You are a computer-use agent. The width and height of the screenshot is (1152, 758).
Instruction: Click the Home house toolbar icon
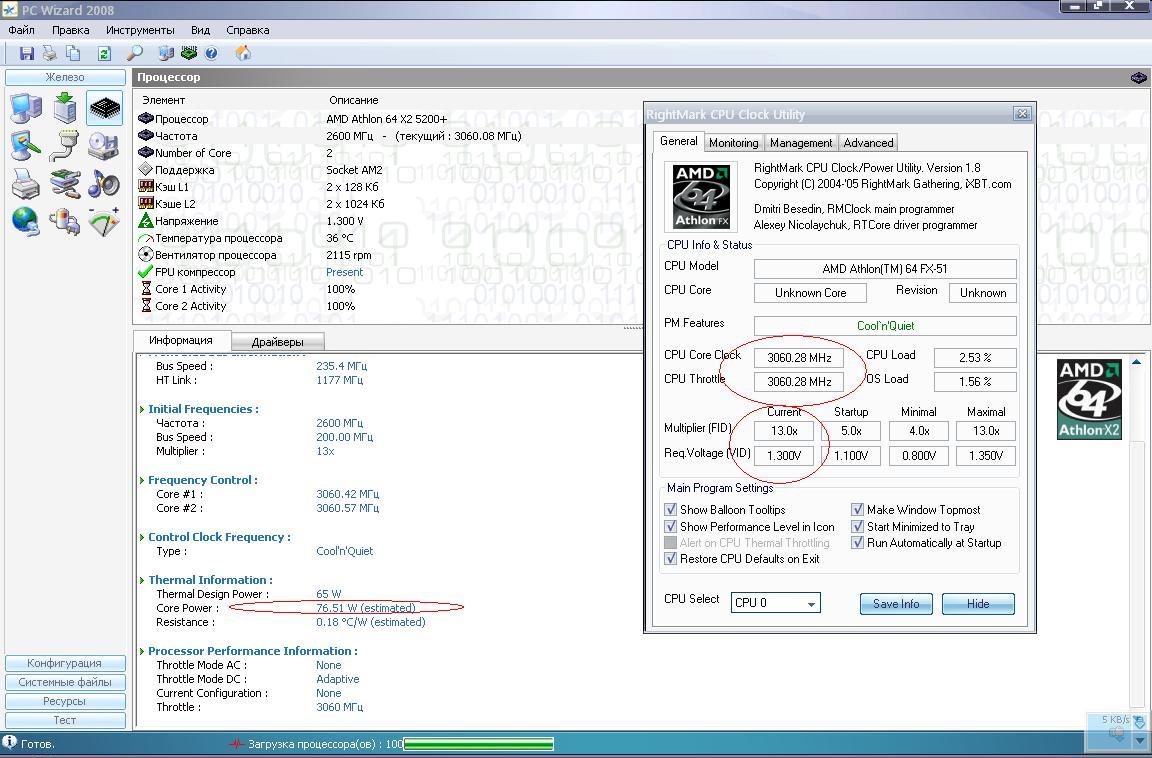(242, 53)
